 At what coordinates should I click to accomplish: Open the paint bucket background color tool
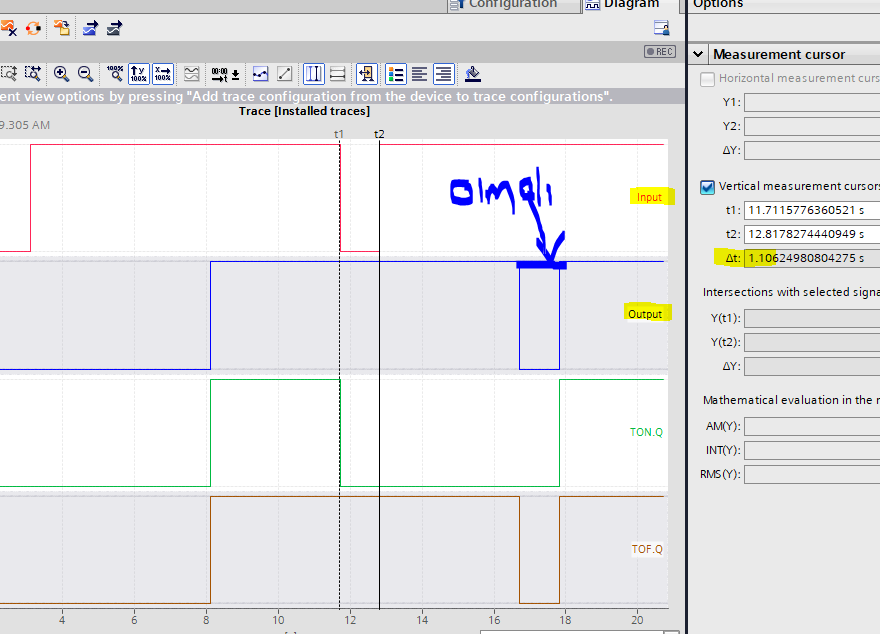point(473,73)
